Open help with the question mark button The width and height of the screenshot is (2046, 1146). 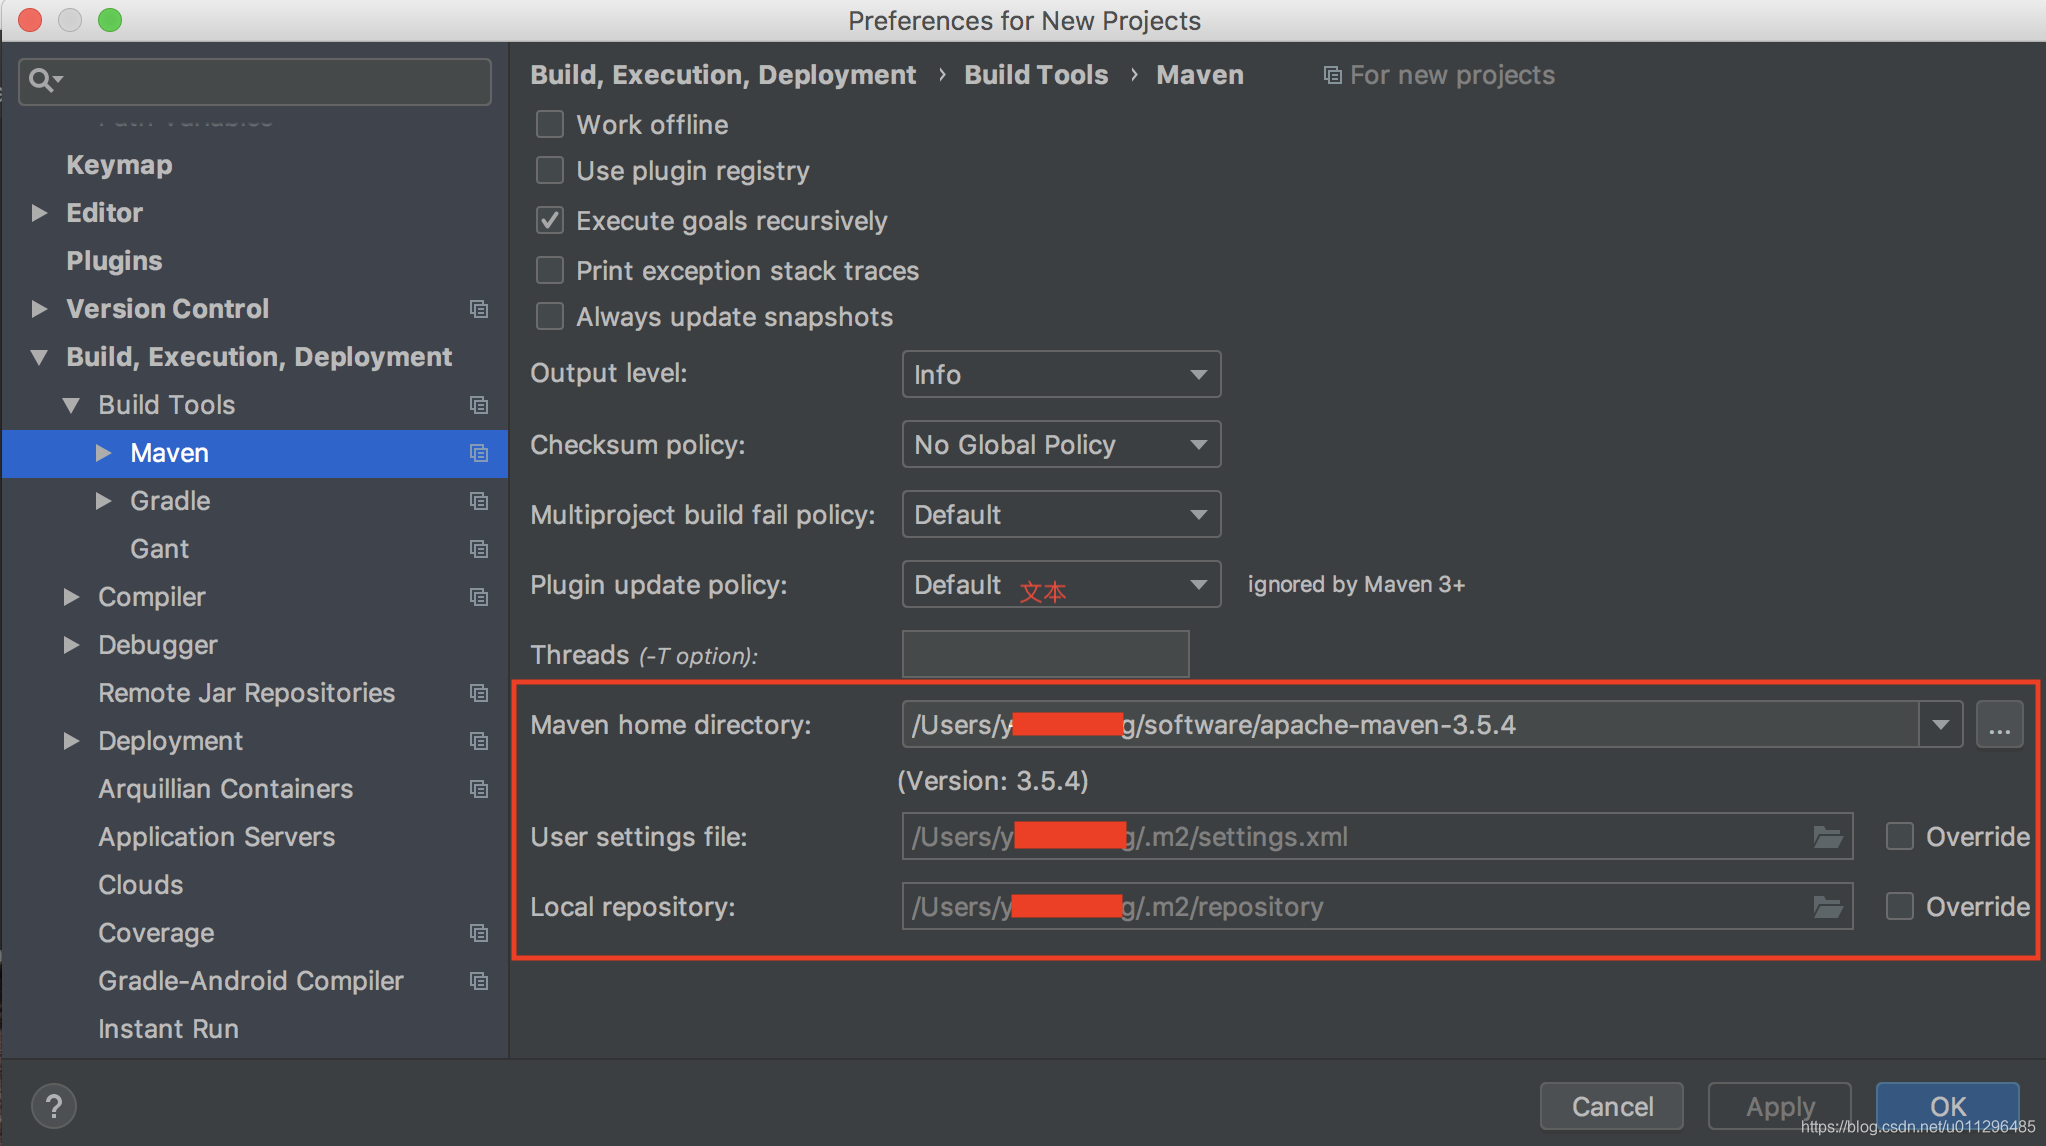point(54,1106)
